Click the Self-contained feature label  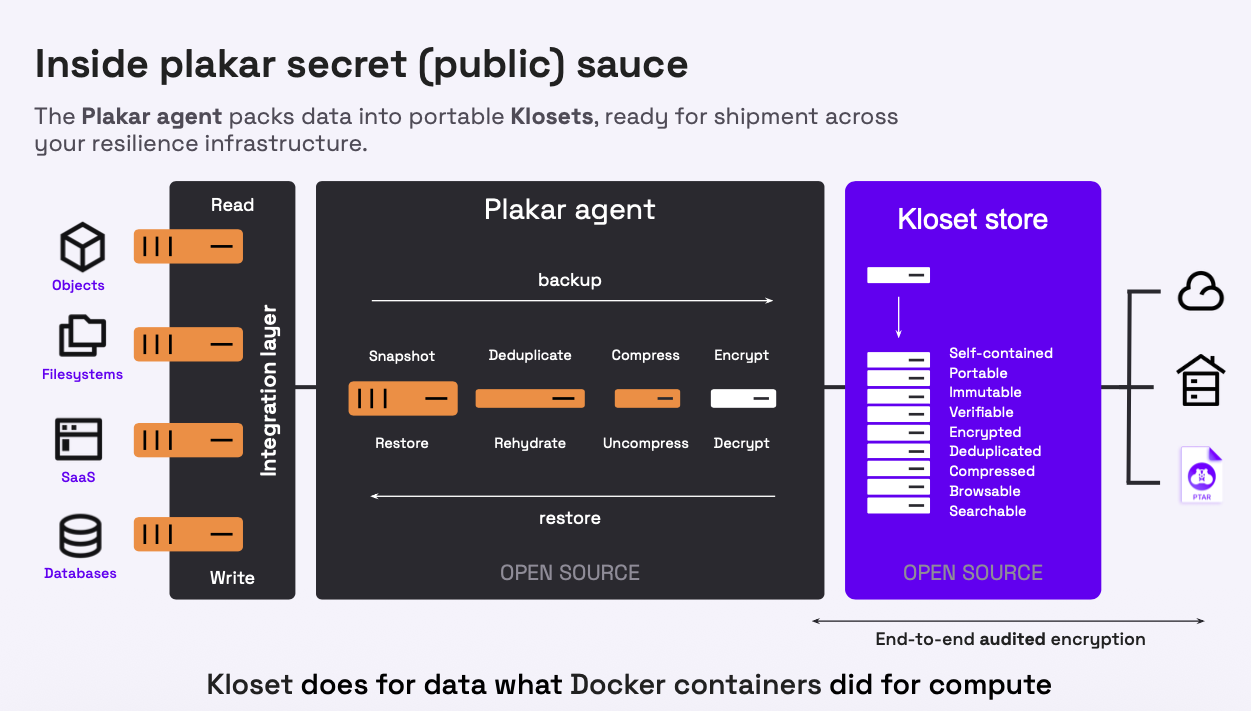tap(1000, 353)
